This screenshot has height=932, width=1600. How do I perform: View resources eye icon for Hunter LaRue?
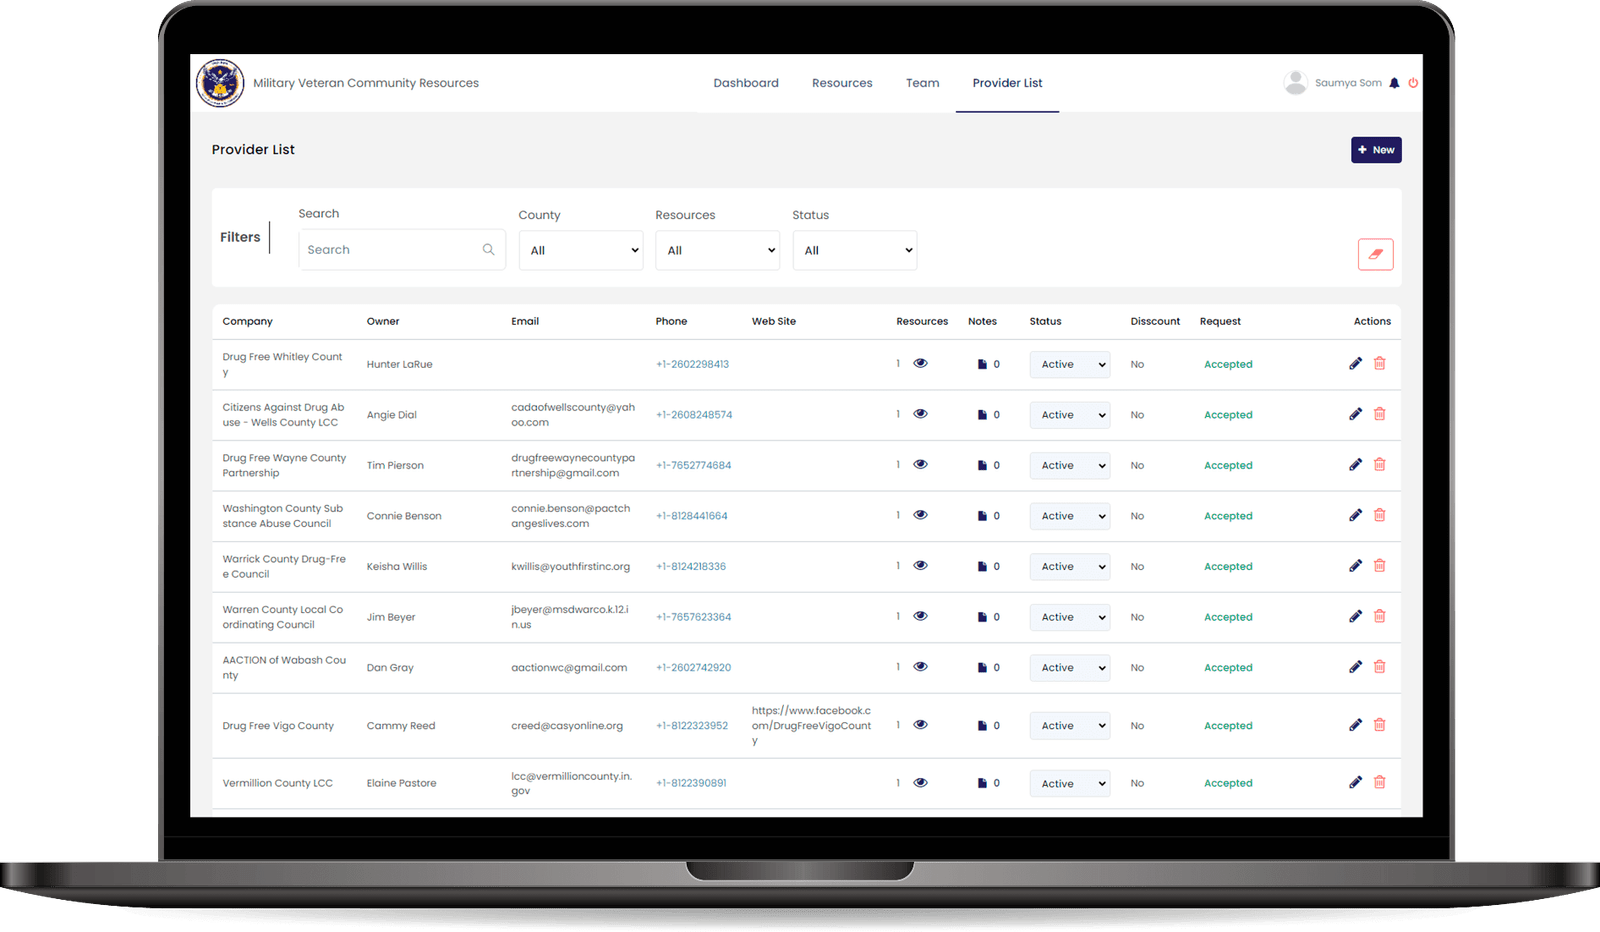(x=920, y=364)
